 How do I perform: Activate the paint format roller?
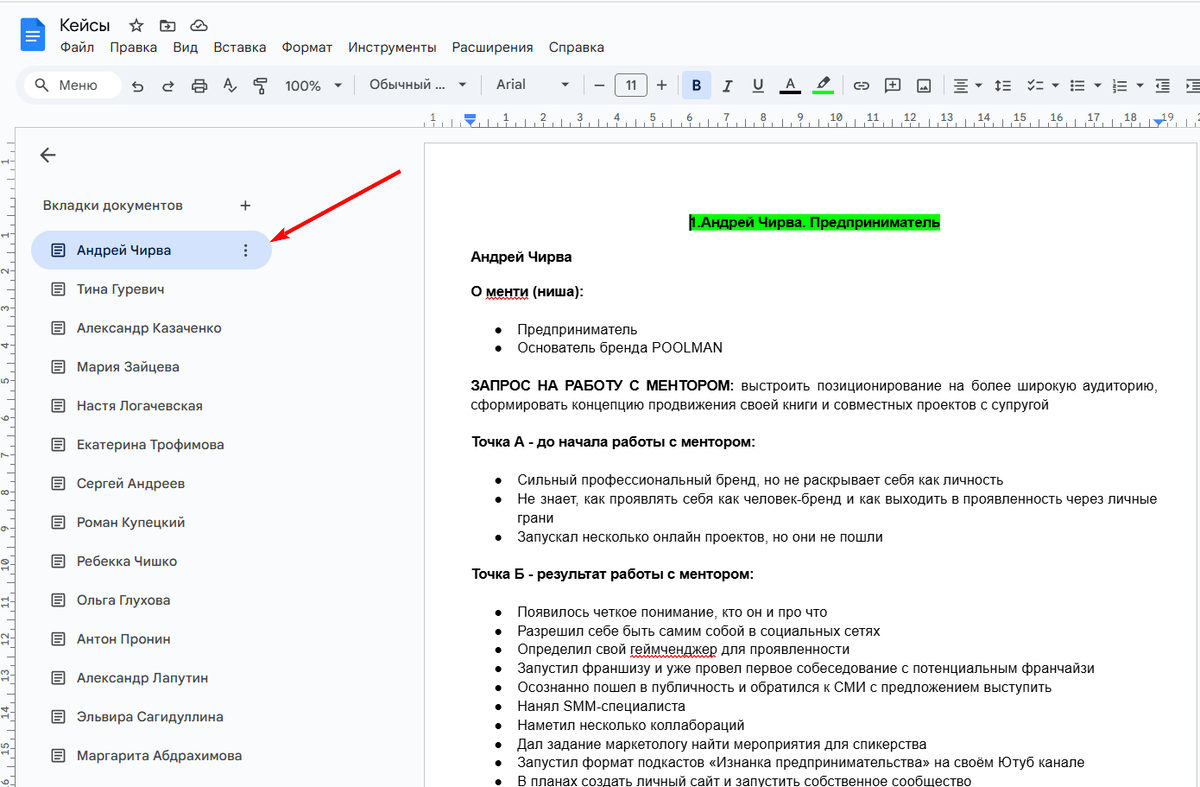coord(260,86)
